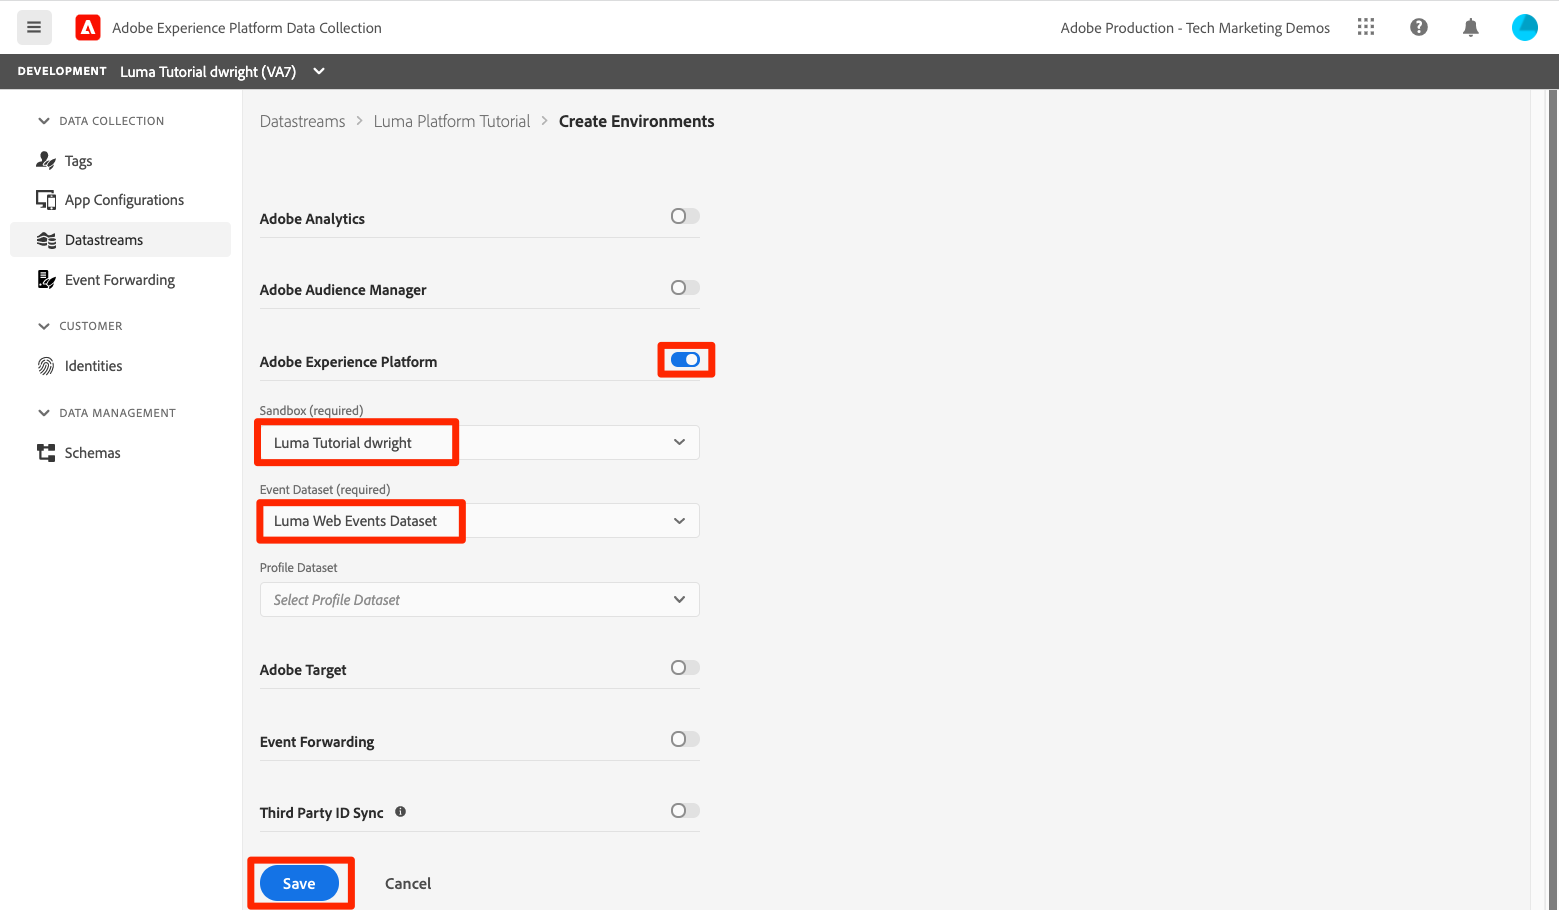This screenshot has height=910, width=1559.
Task: Collapse the Data Management section
Action: click(43, 413)
